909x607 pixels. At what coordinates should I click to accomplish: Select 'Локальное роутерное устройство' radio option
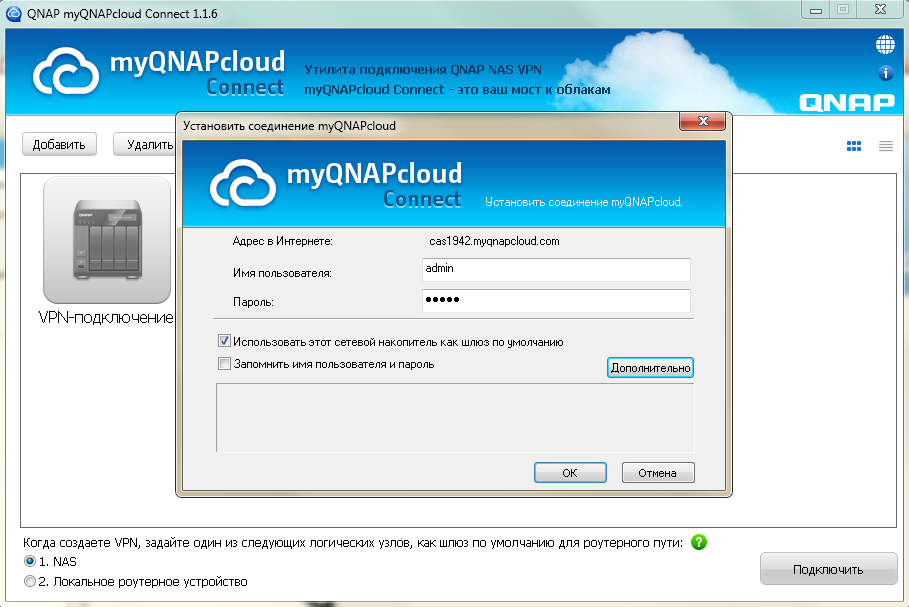pos(30,581)
